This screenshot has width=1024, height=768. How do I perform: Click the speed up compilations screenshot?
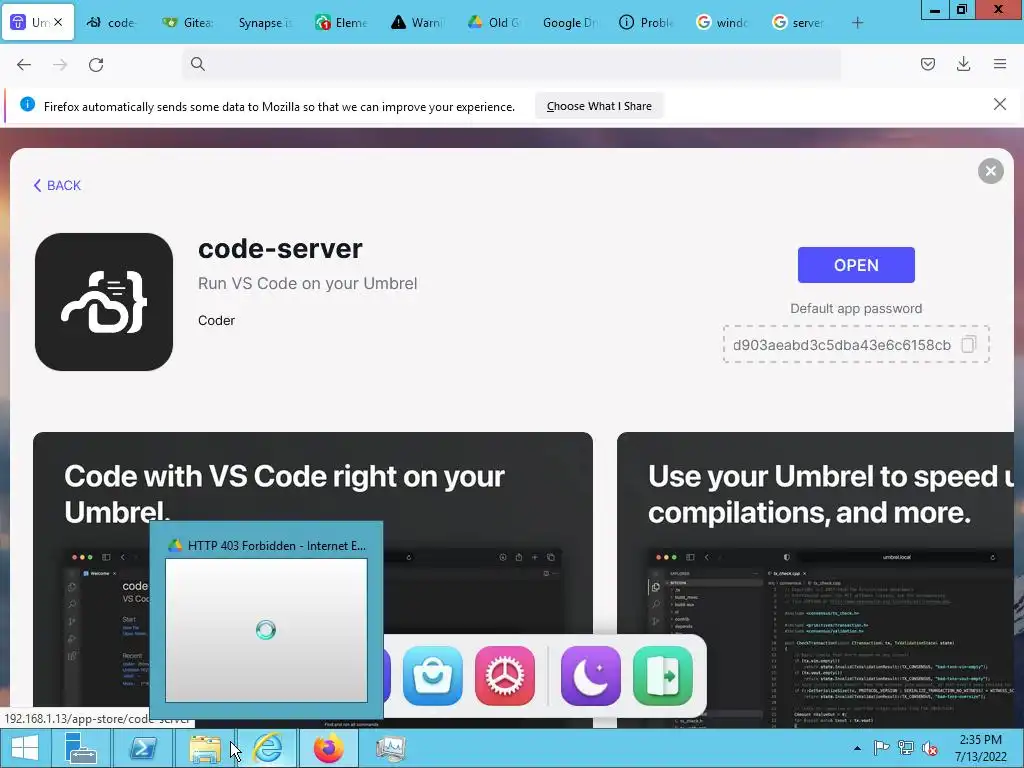tap(815, 580)
